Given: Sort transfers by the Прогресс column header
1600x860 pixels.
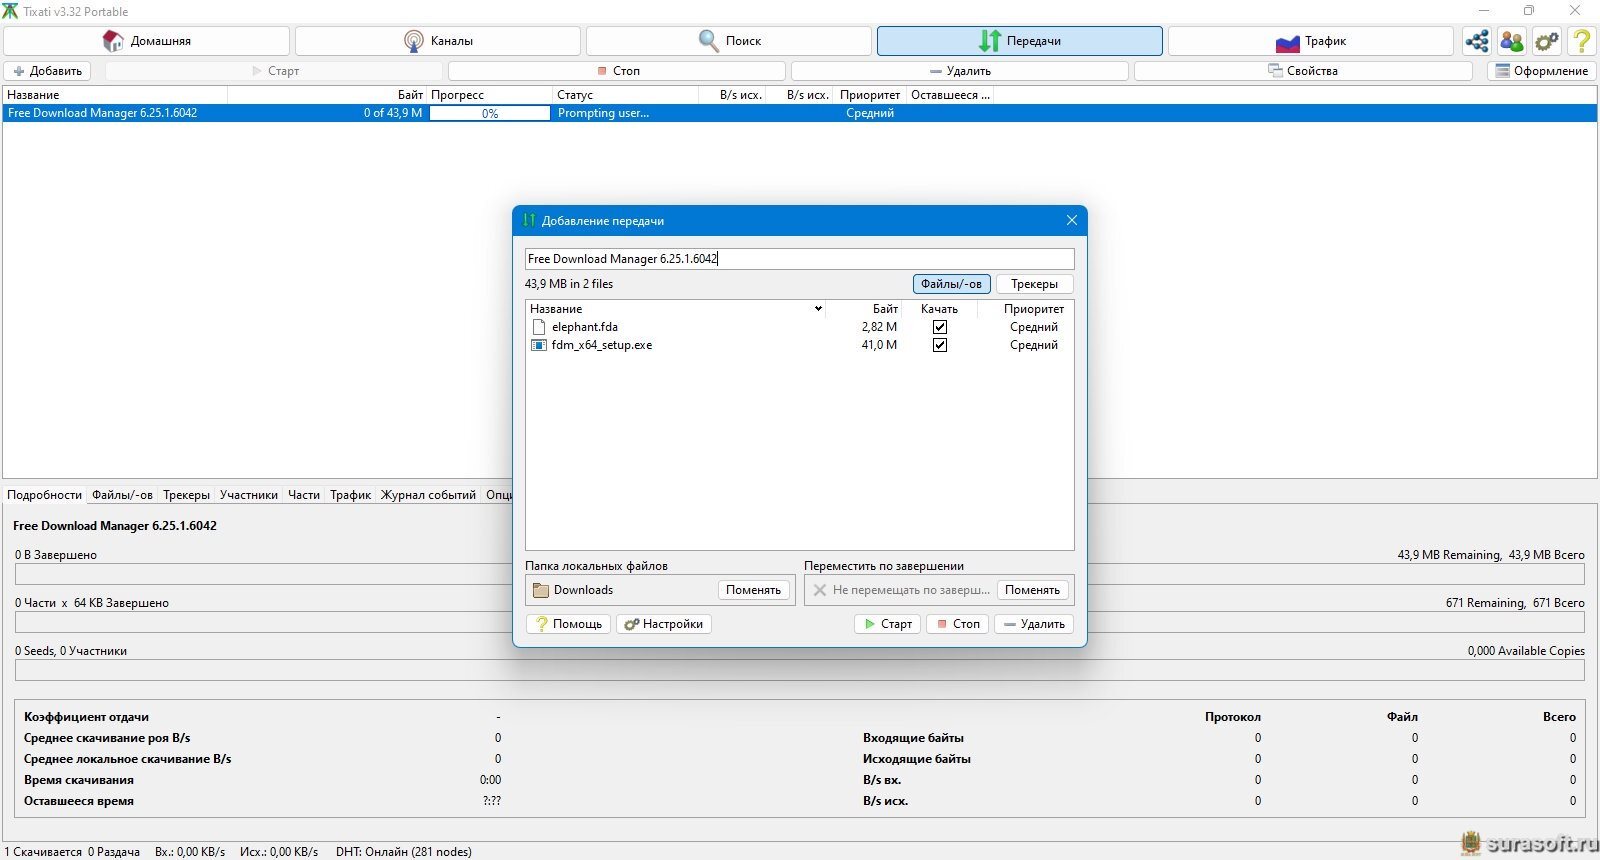Looking at the screenshot, I should point(489,95).
